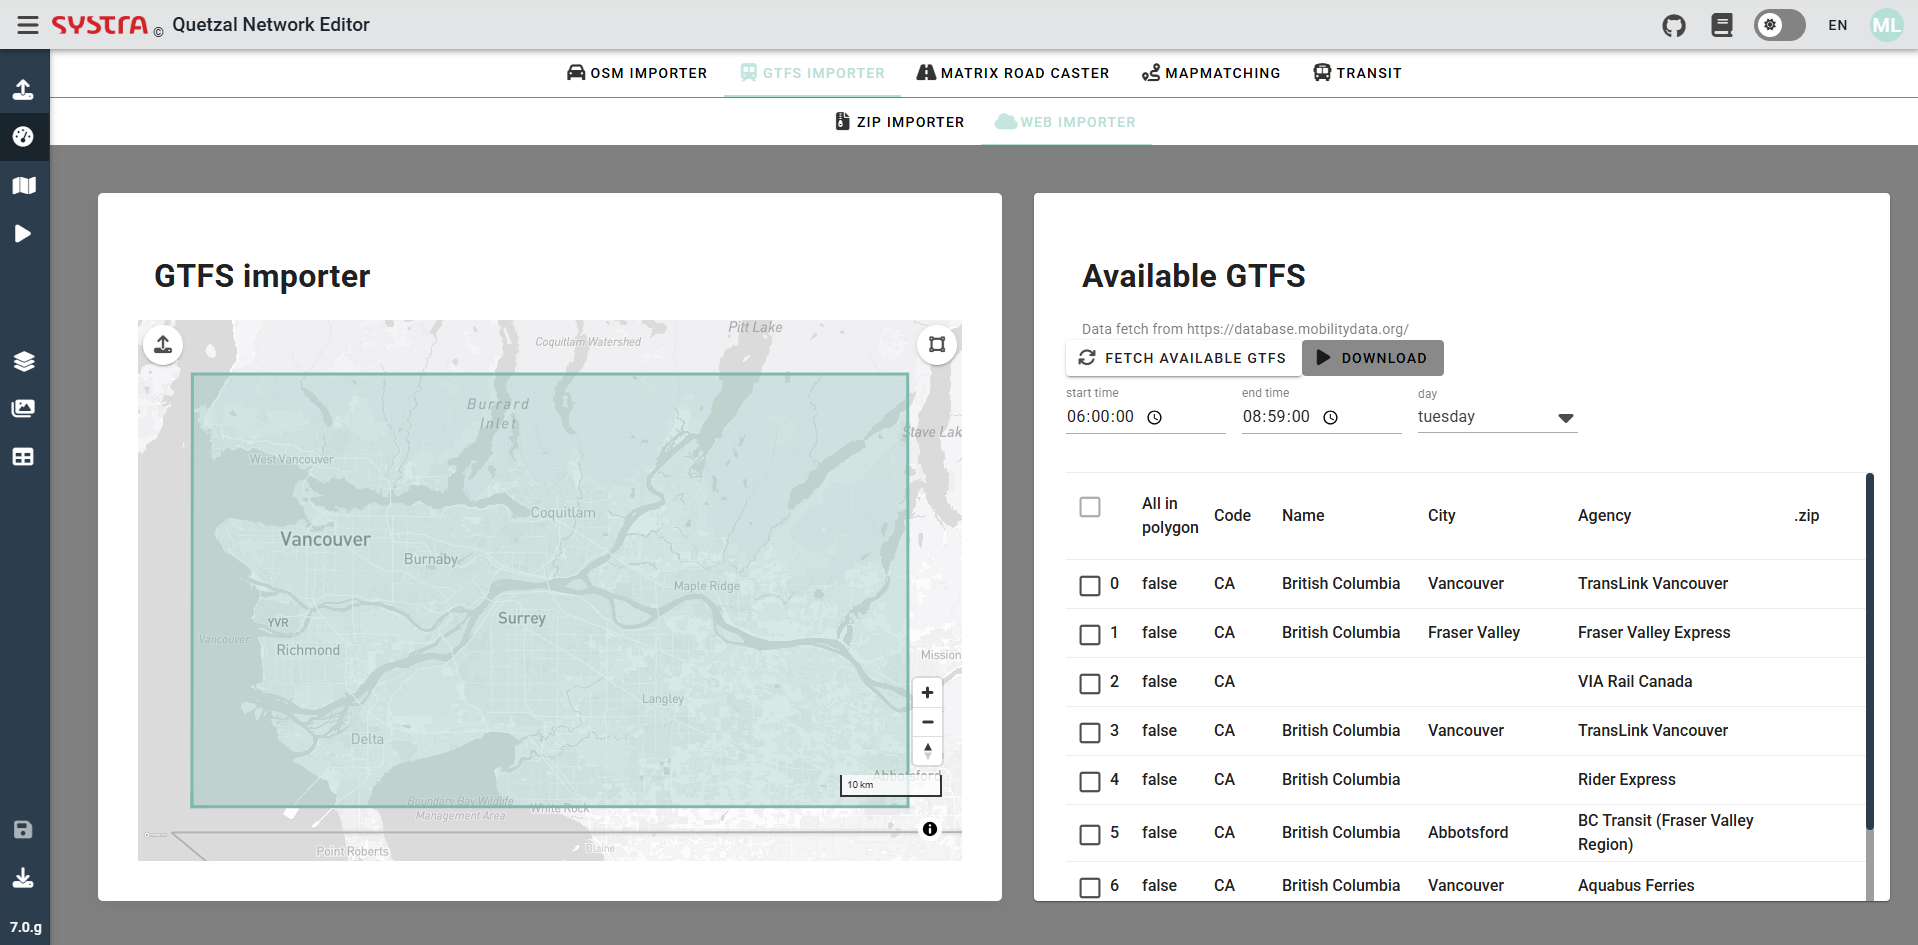Select the Web Importer sub-tab
The height and width of the screenshot is (945, 1918).
[1066, 122]
